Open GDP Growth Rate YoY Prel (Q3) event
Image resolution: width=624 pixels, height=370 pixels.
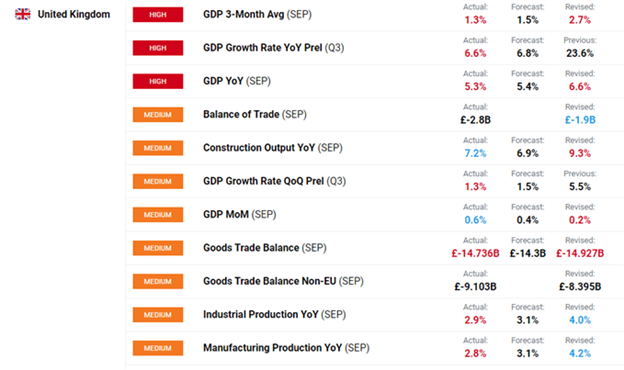pos(273,48)
